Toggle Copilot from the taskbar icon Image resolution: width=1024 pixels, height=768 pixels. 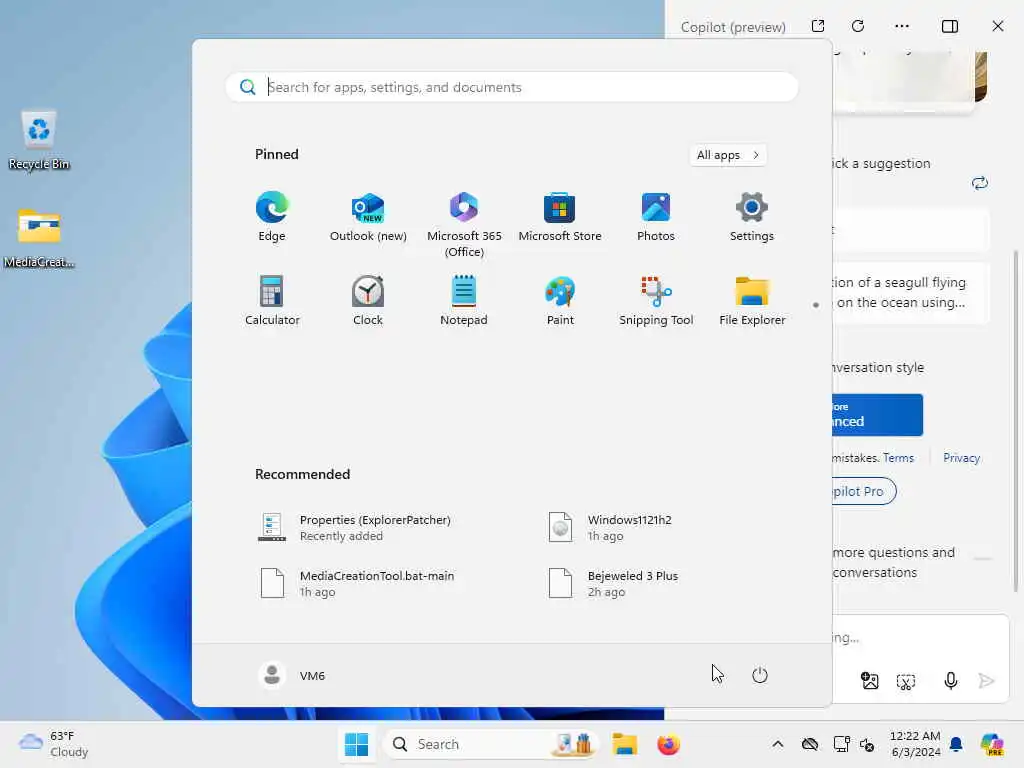pos(991,744)
